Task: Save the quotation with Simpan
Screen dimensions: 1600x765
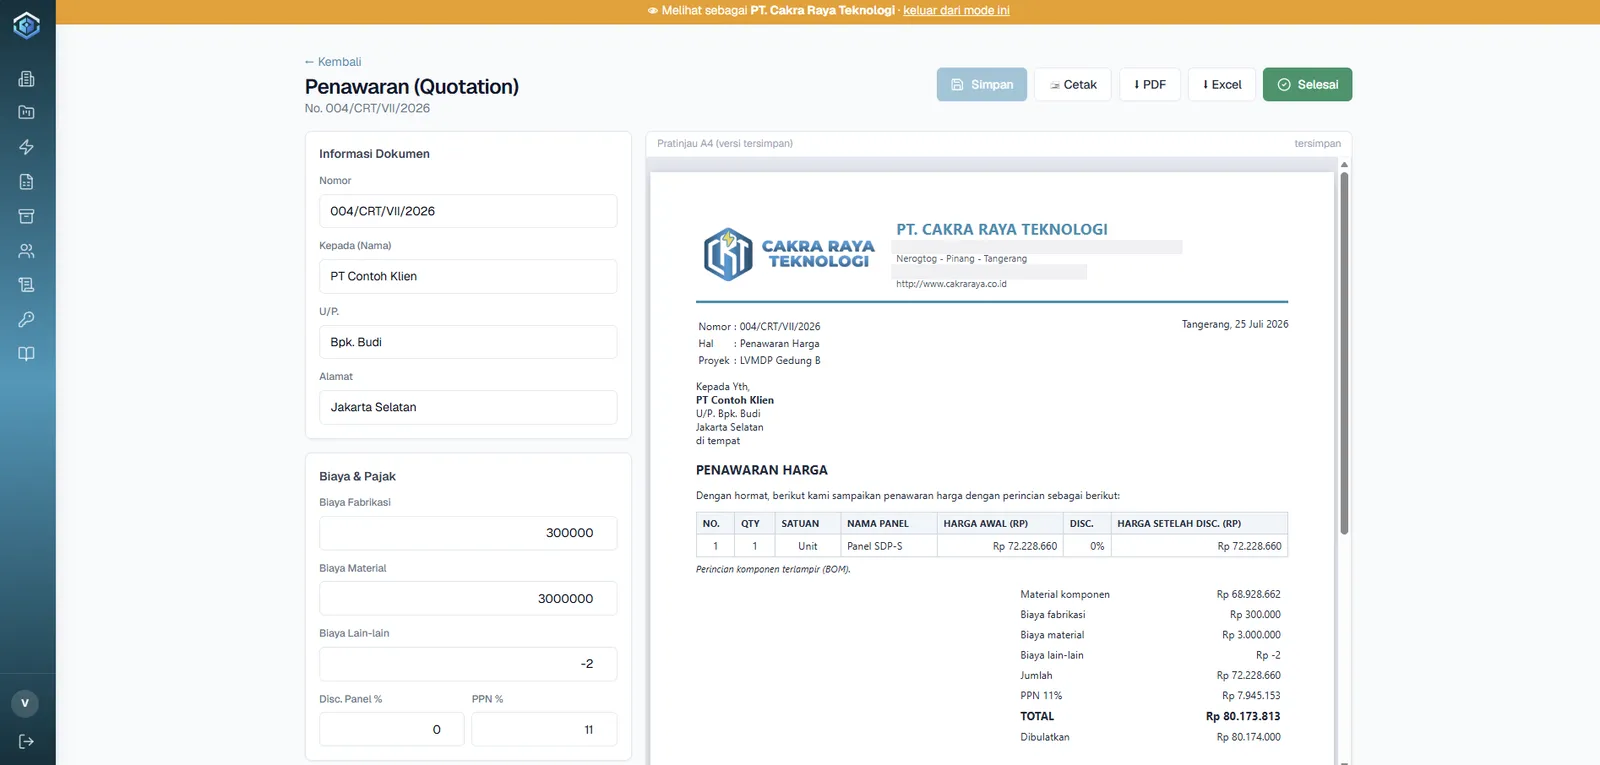Action: [982, 85]
